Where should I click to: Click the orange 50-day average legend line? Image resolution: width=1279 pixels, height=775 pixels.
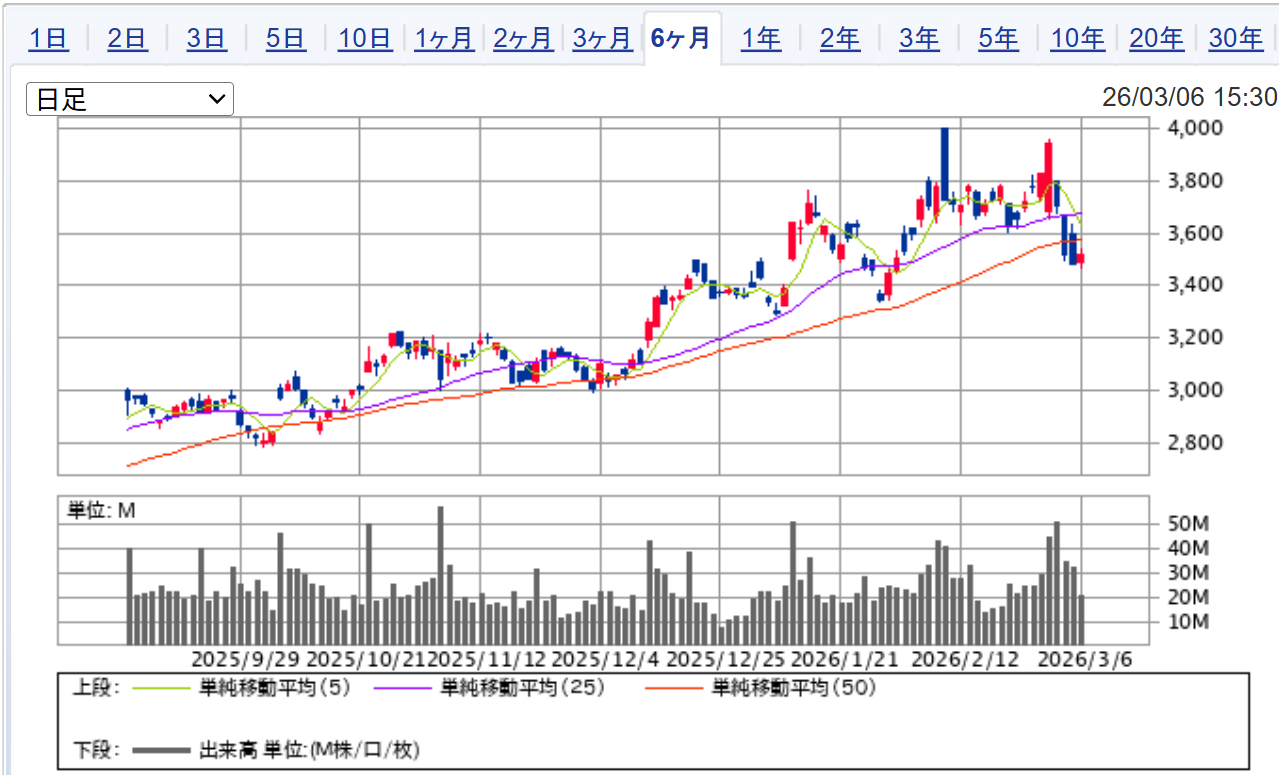pos(674,688)
